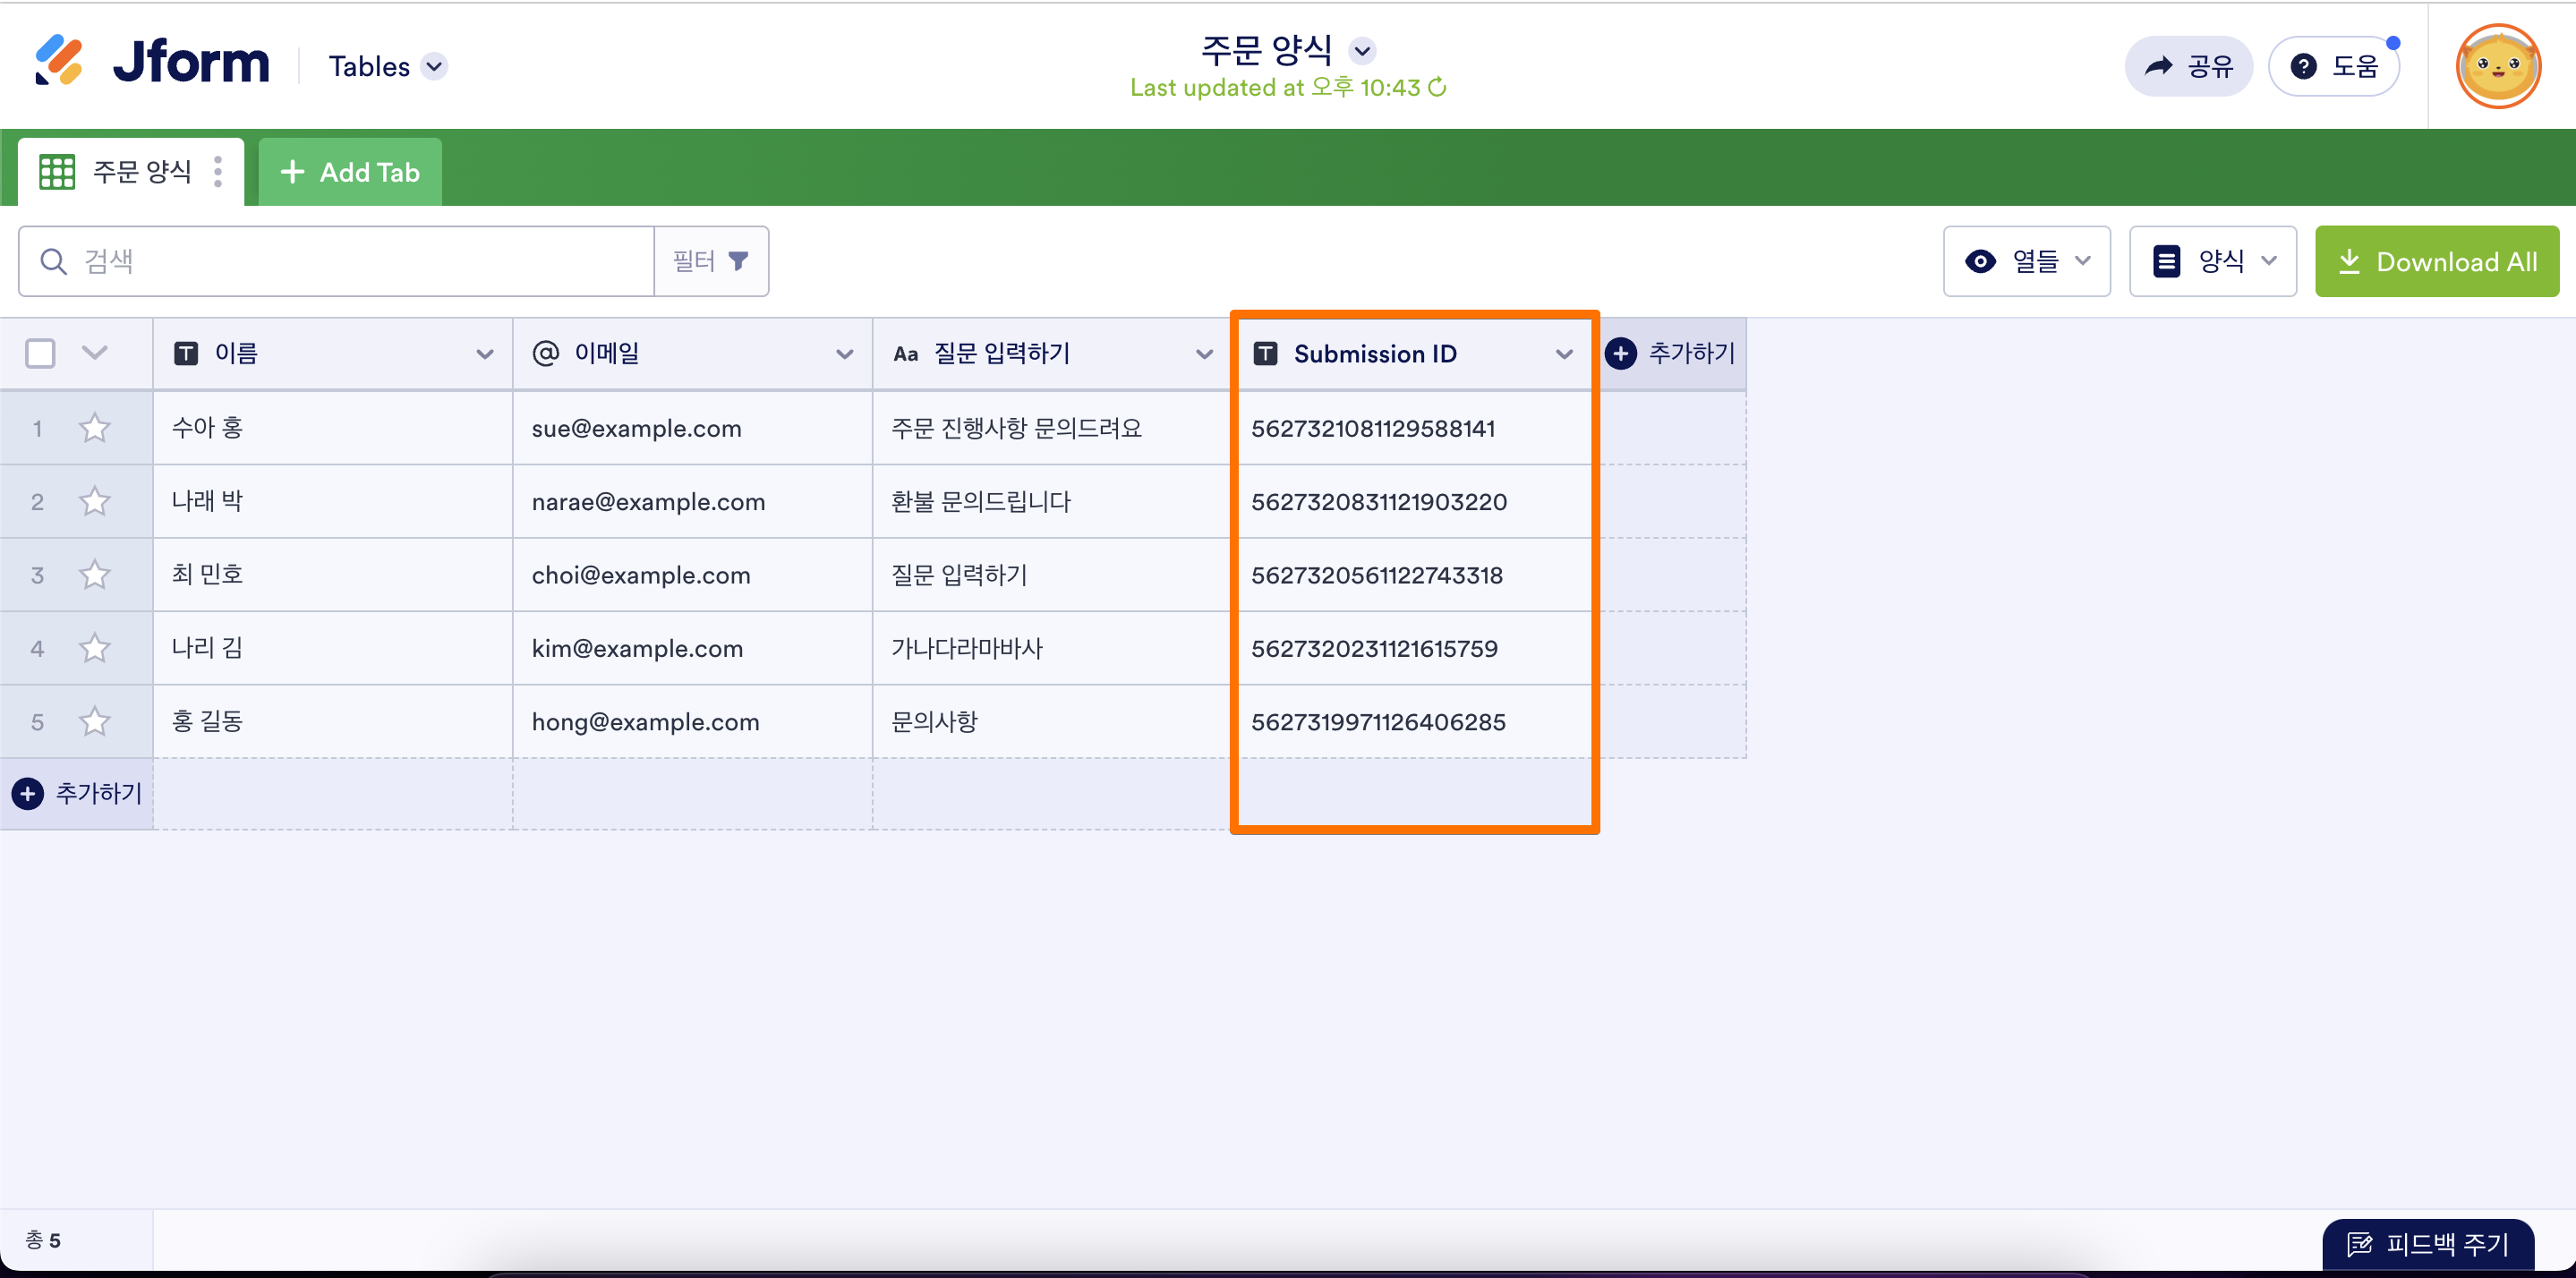Expand the 이름 column dropdown arrow
Viewport: 2576px width, 1278px height.
[x=485, y=354]
